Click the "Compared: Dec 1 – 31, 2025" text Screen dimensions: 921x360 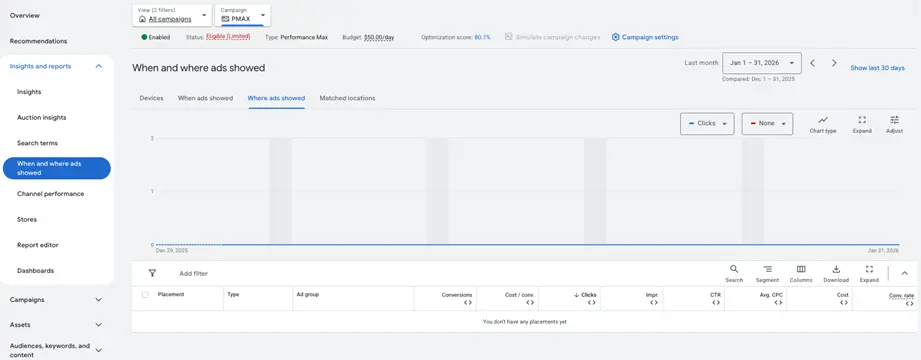(x=758, y=79)
